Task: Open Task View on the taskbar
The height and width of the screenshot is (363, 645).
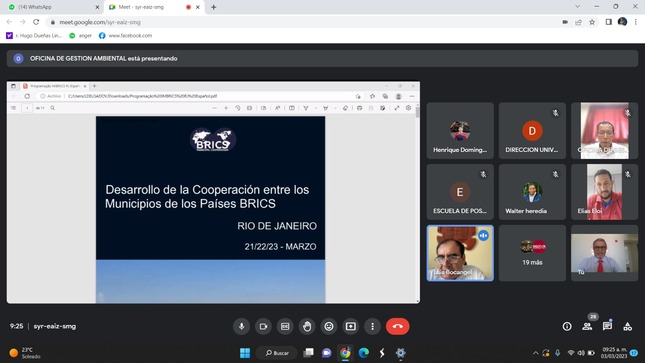Action: click(x=308, y=353)
